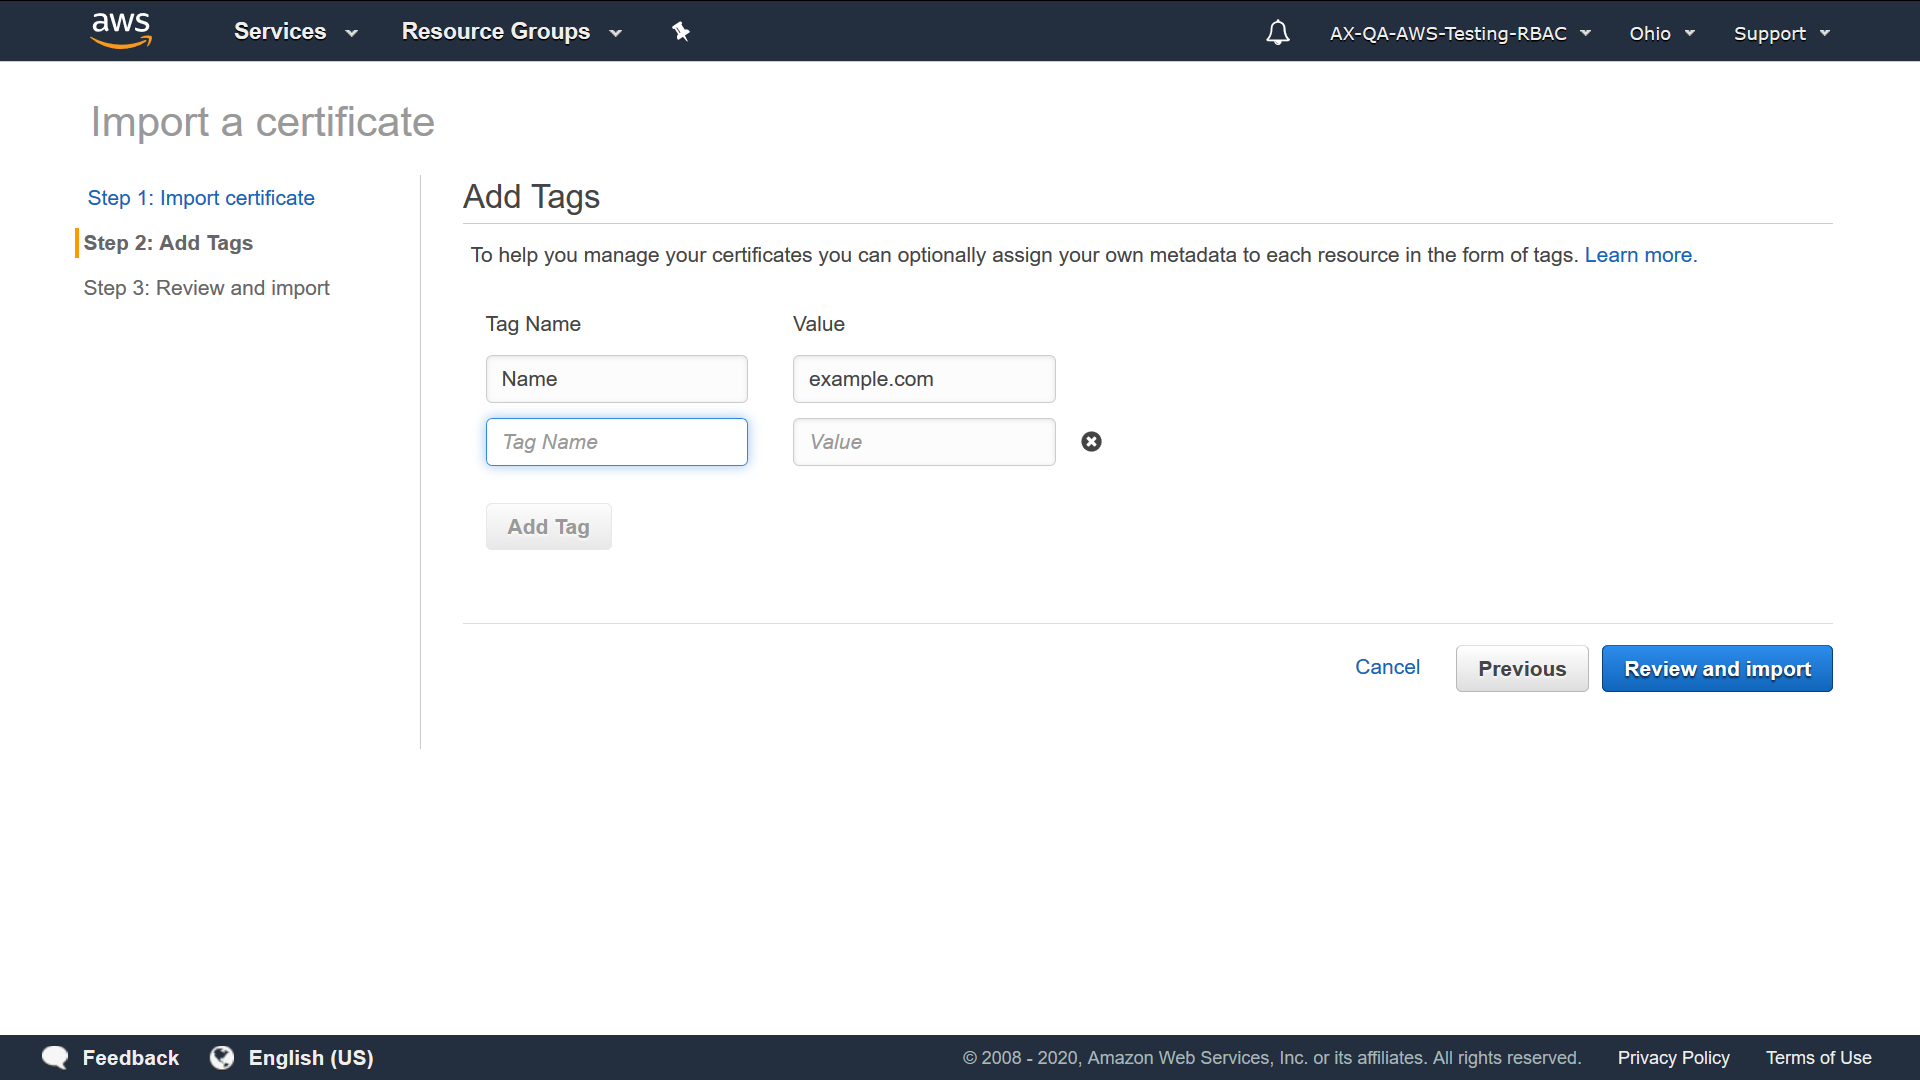Click the Previous button
1920x1080 pixels.
tap(1522, 667)
